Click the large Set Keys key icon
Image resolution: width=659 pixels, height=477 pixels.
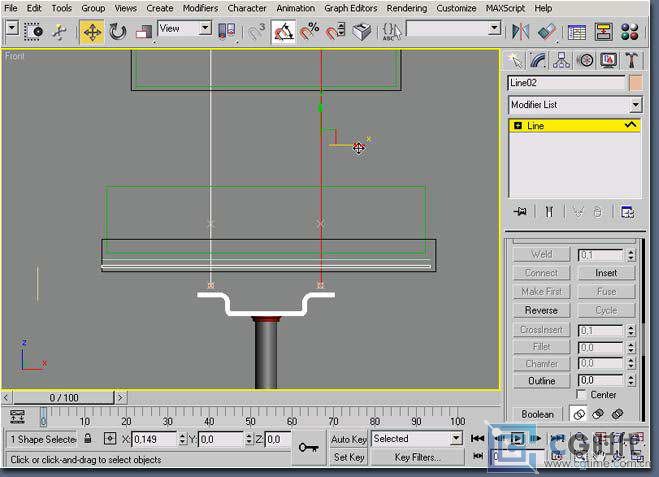click(x=308, y=448)
